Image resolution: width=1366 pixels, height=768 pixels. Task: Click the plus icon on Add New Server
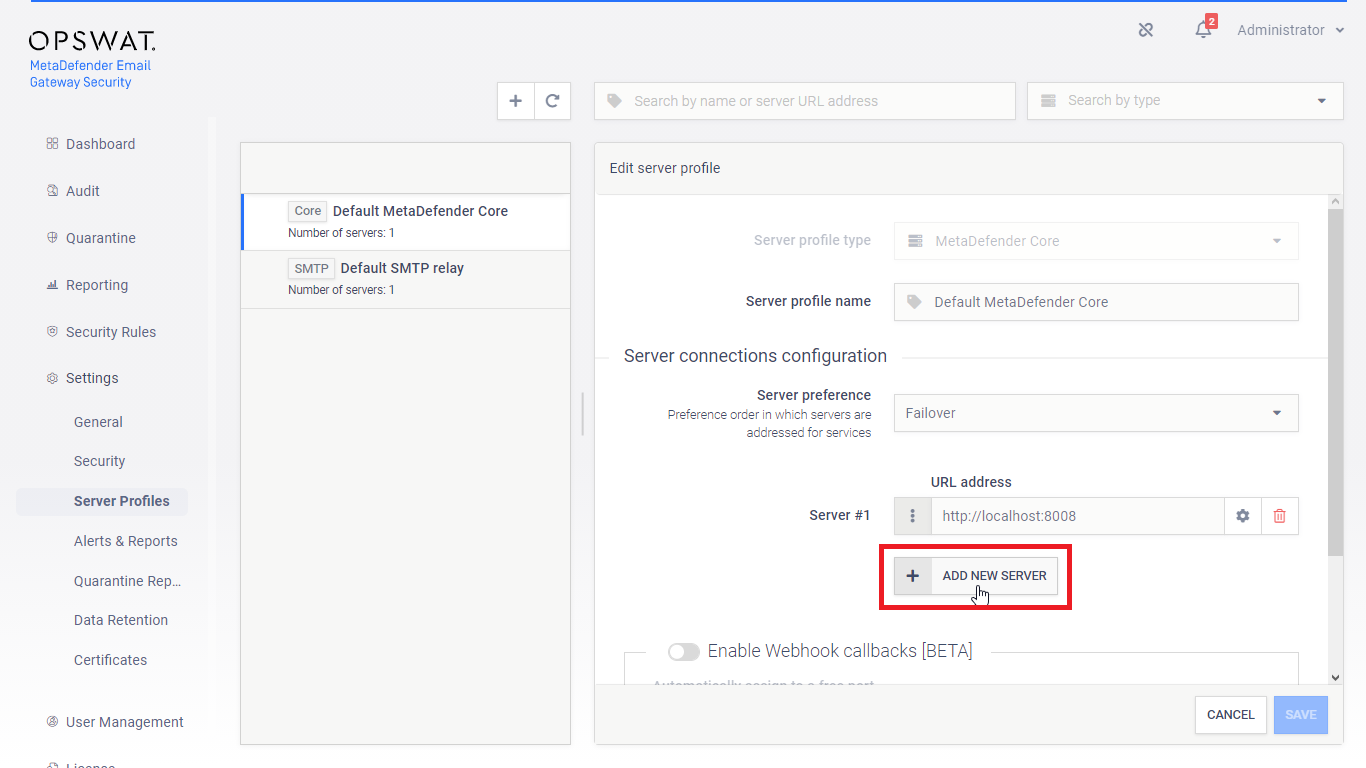pos(912,576)
